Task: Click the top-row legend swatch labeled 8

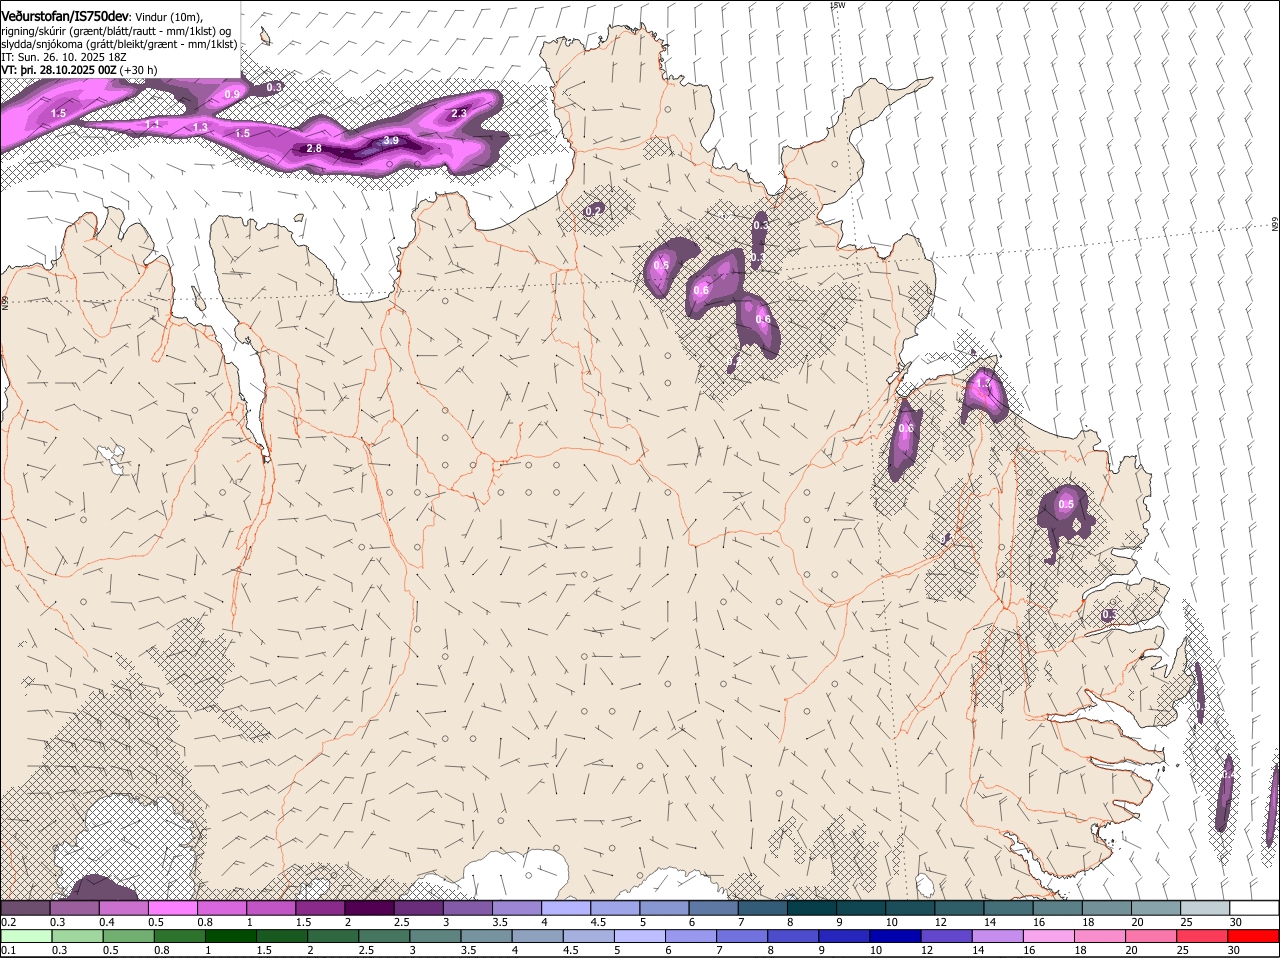Action: [811, 907]
